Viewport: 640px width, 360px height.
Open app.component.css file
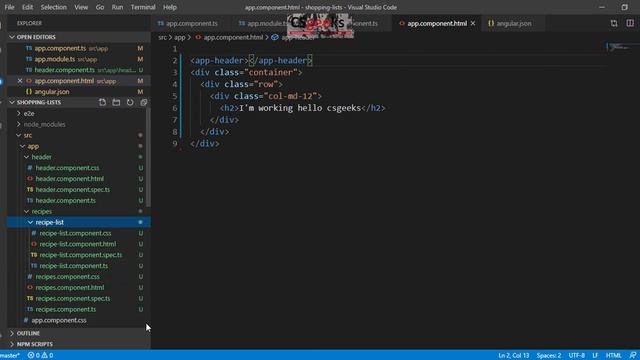coord(59,320)
